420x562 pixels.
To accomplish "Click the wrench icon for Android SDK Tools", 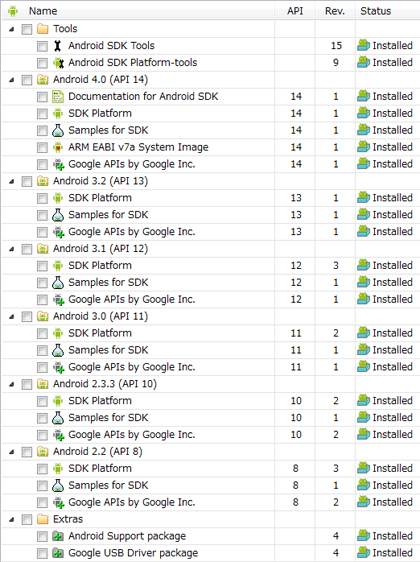I will [57, 46].
